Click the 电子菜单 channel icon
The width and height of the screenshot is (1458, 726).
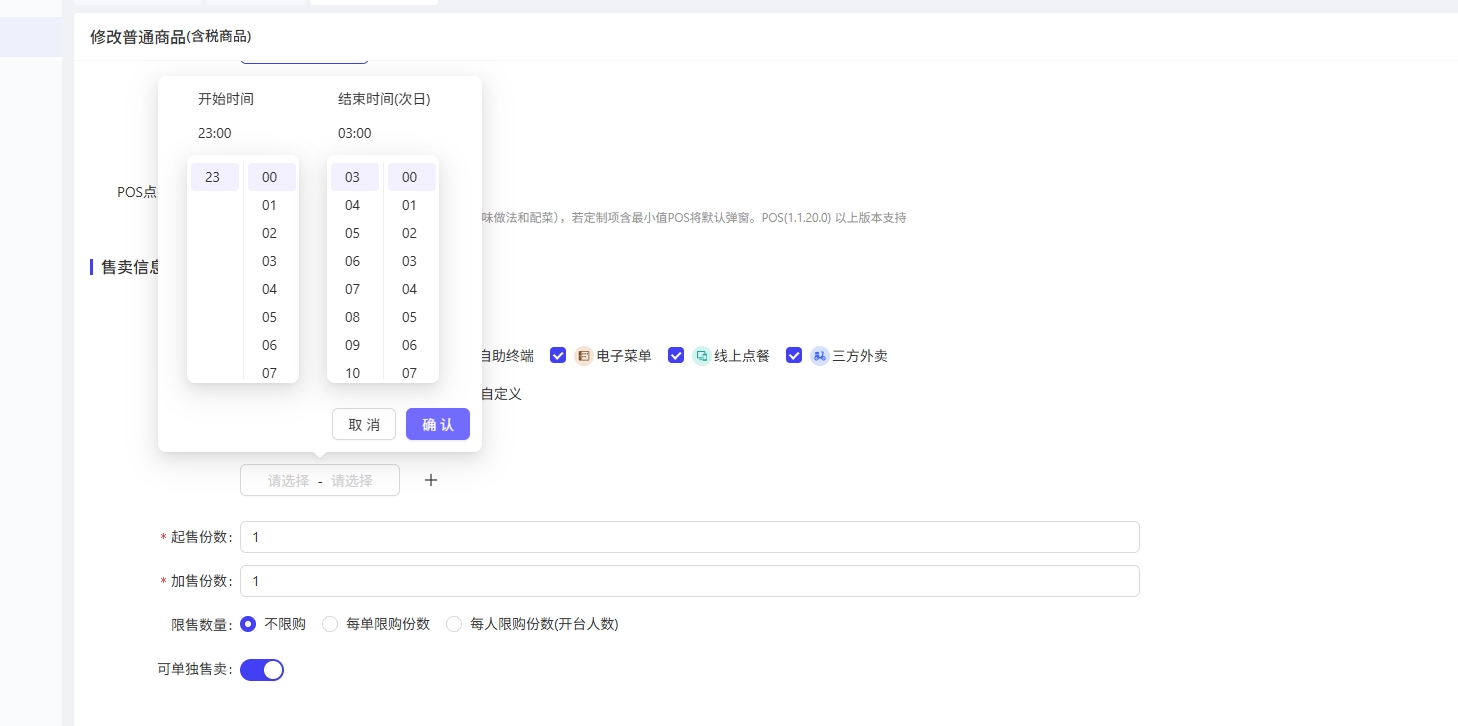tap(584, 355)
